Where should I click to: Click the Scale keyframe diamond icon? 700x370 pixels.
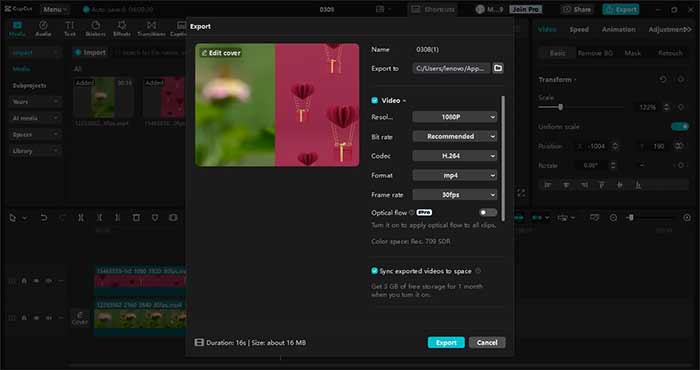coord(680,107)
